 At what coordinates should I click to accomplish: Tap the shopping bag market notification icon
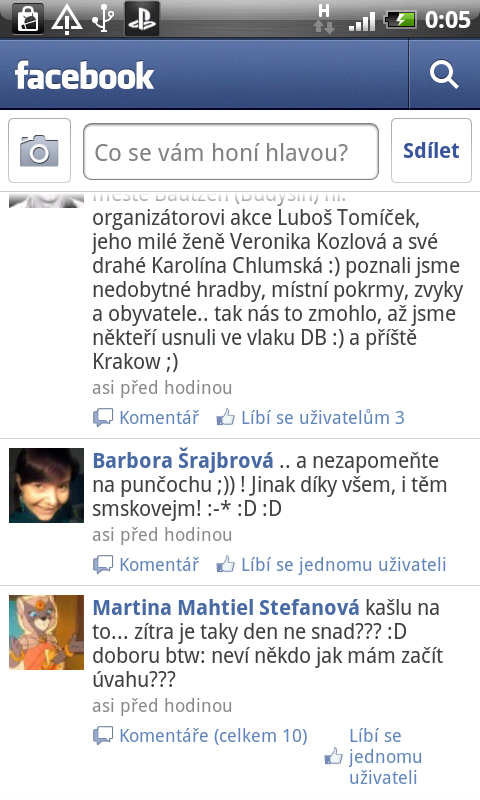29,19
